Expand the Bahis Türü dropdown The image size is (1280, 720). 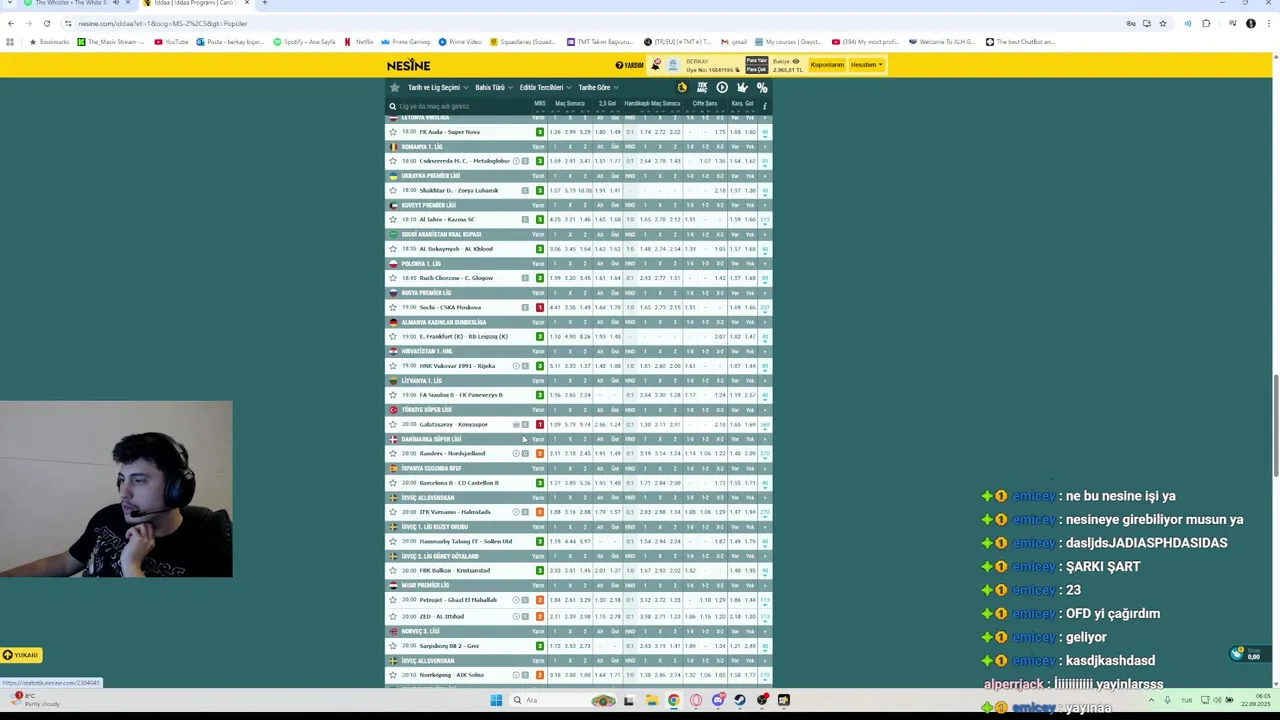click(492, 87)
